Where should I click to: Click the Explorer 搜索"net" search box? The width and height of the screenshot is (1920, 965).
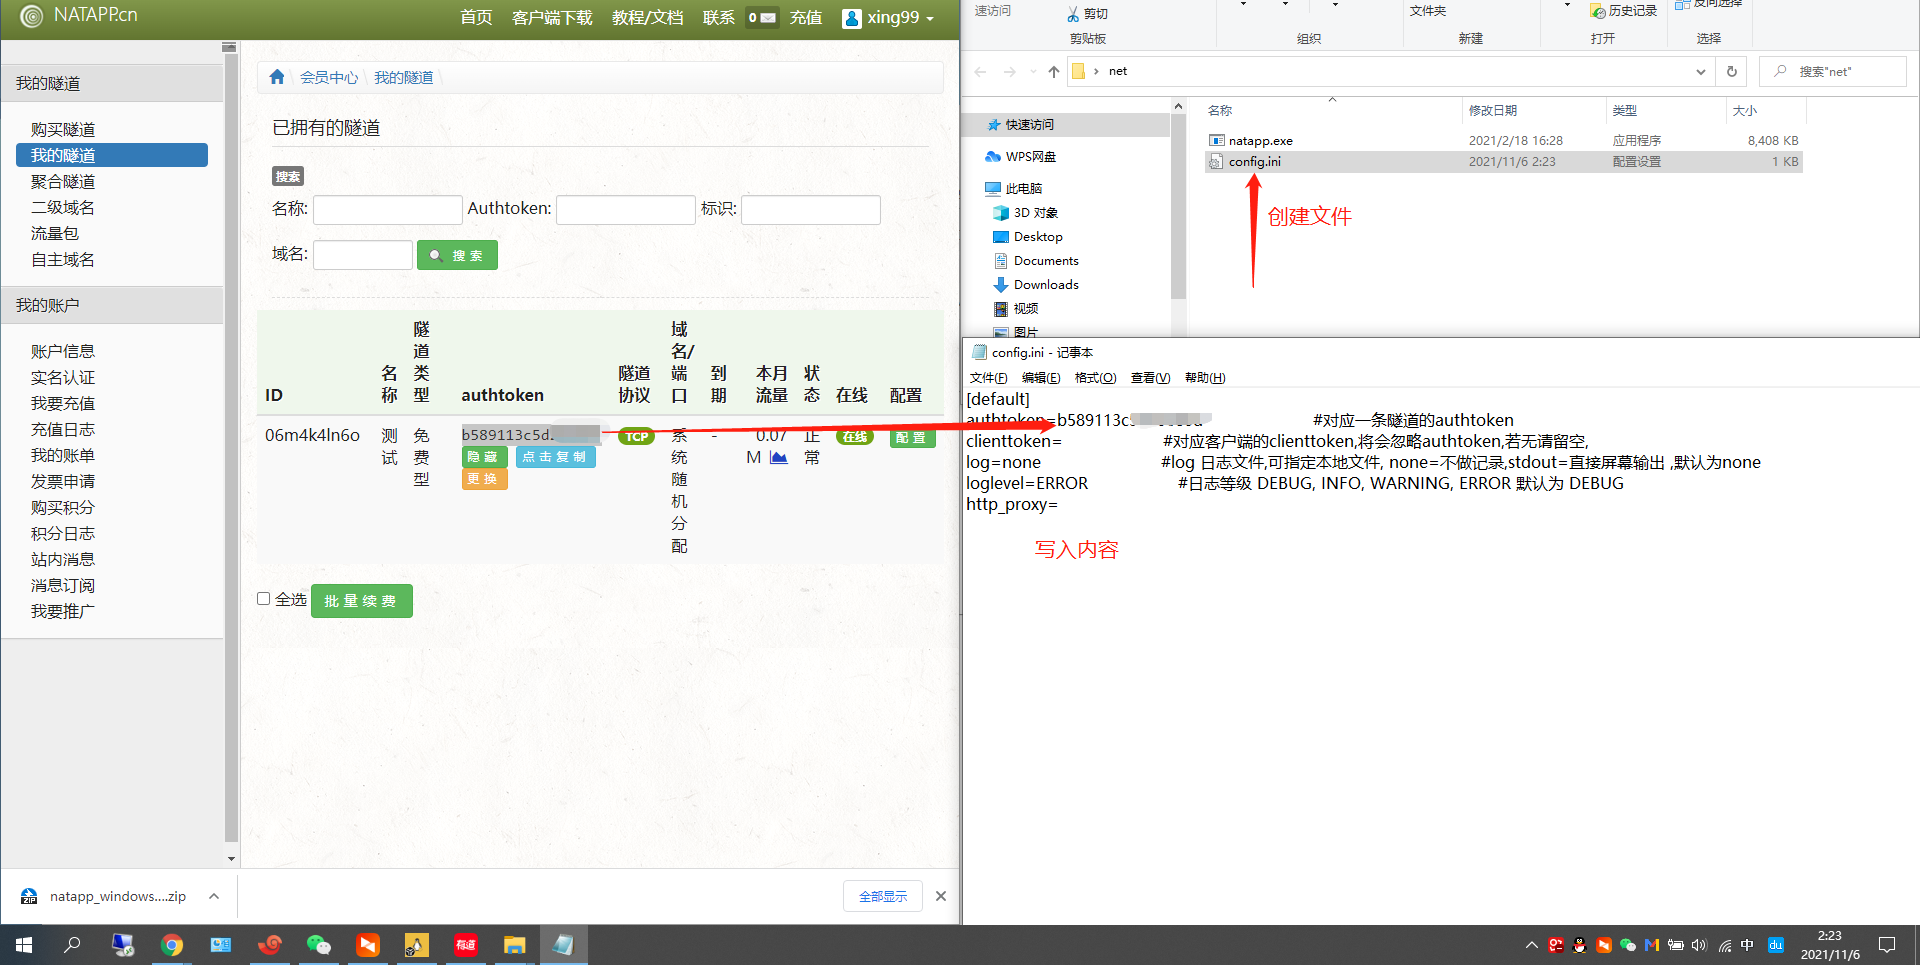[1833, 72]
